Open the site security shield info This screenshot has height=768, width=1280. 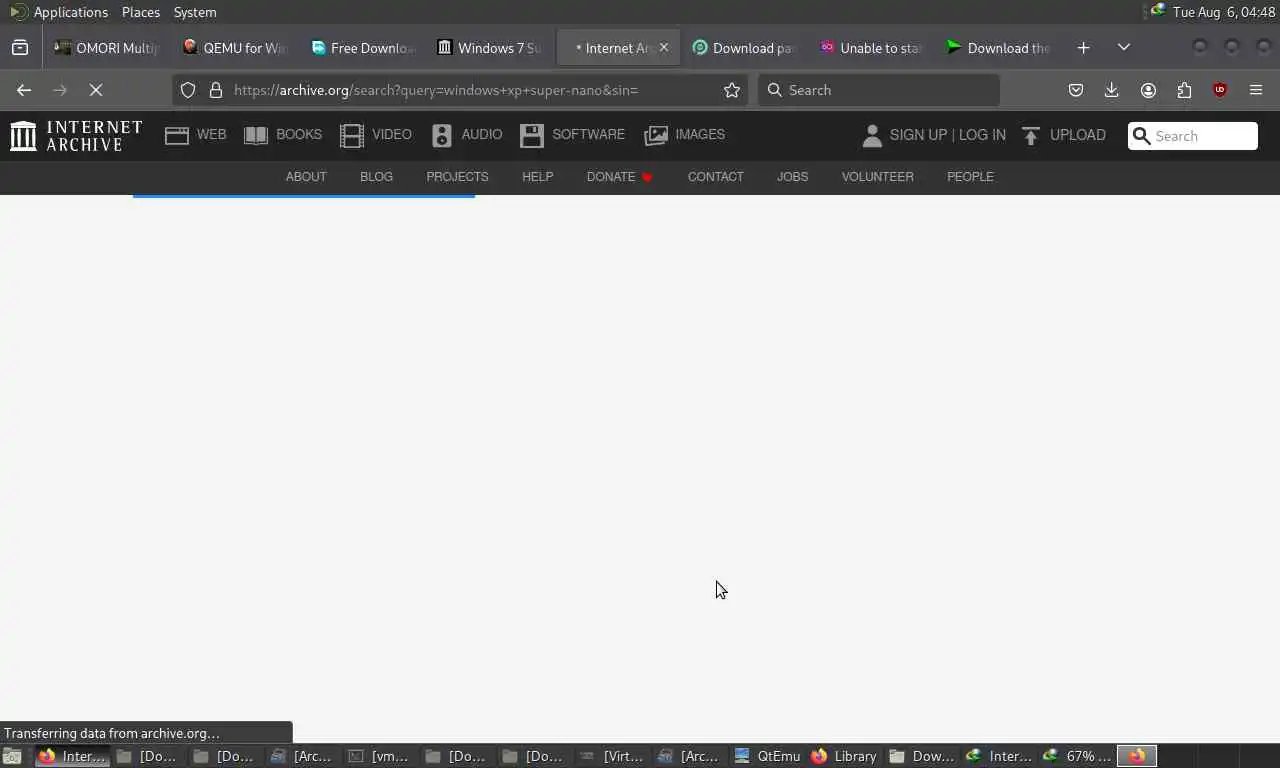click(x=188, y=90)
